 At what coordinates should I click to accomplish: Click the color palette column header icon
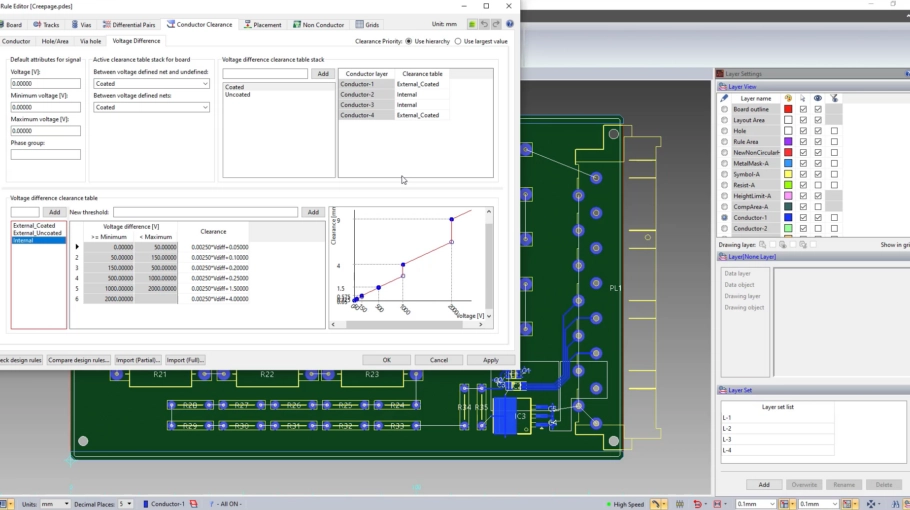point(788,98)
